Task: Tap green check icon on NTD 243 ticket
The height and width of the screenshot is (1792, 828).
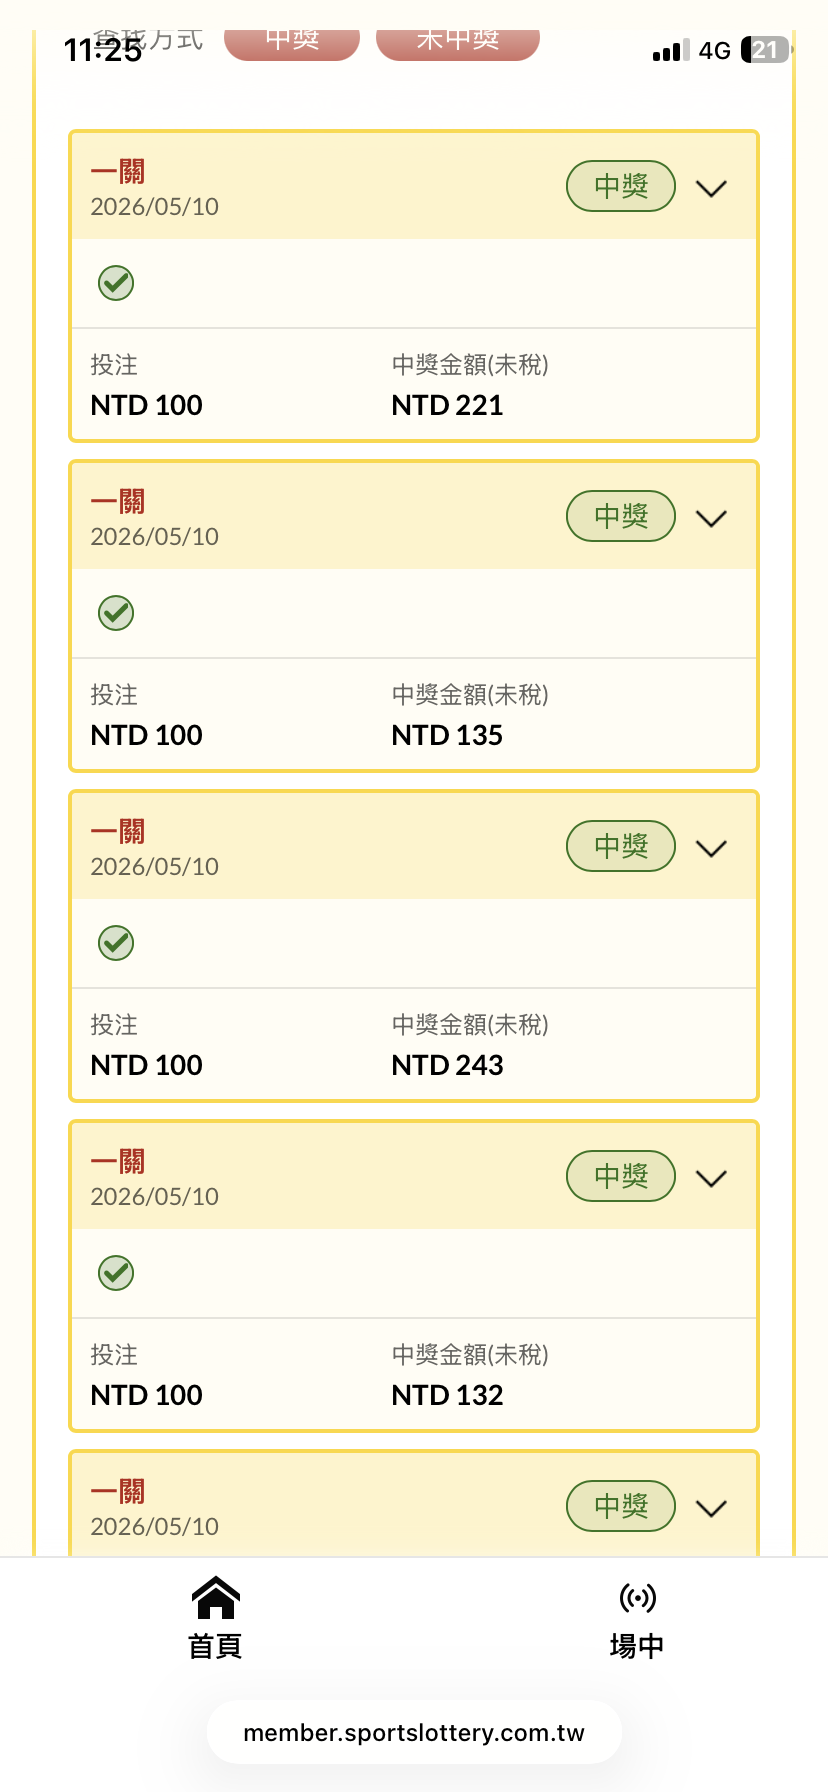Action: pyautogui.click(x=116, y=943)
